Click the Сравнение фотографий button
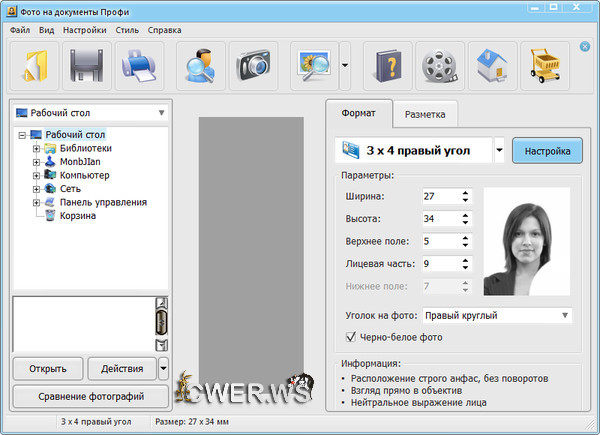This screenshot has height=435, width=600. click(x=90, y=396)
